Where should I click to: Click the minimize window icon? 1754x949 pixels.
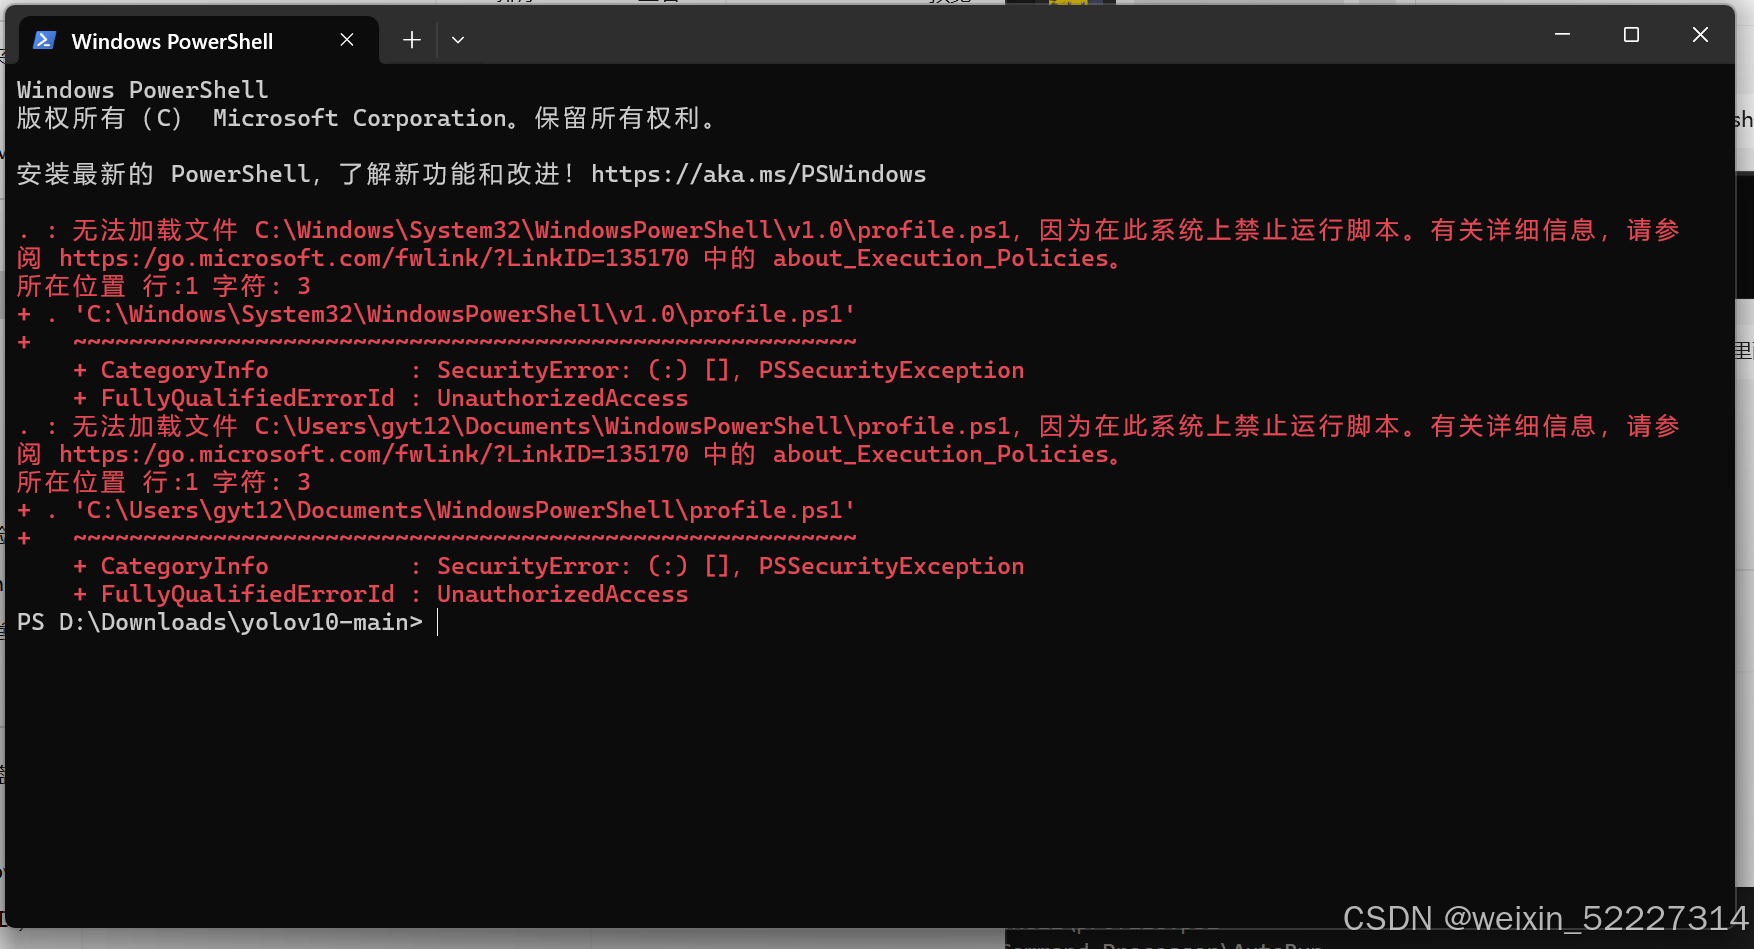coord(1562,33)
